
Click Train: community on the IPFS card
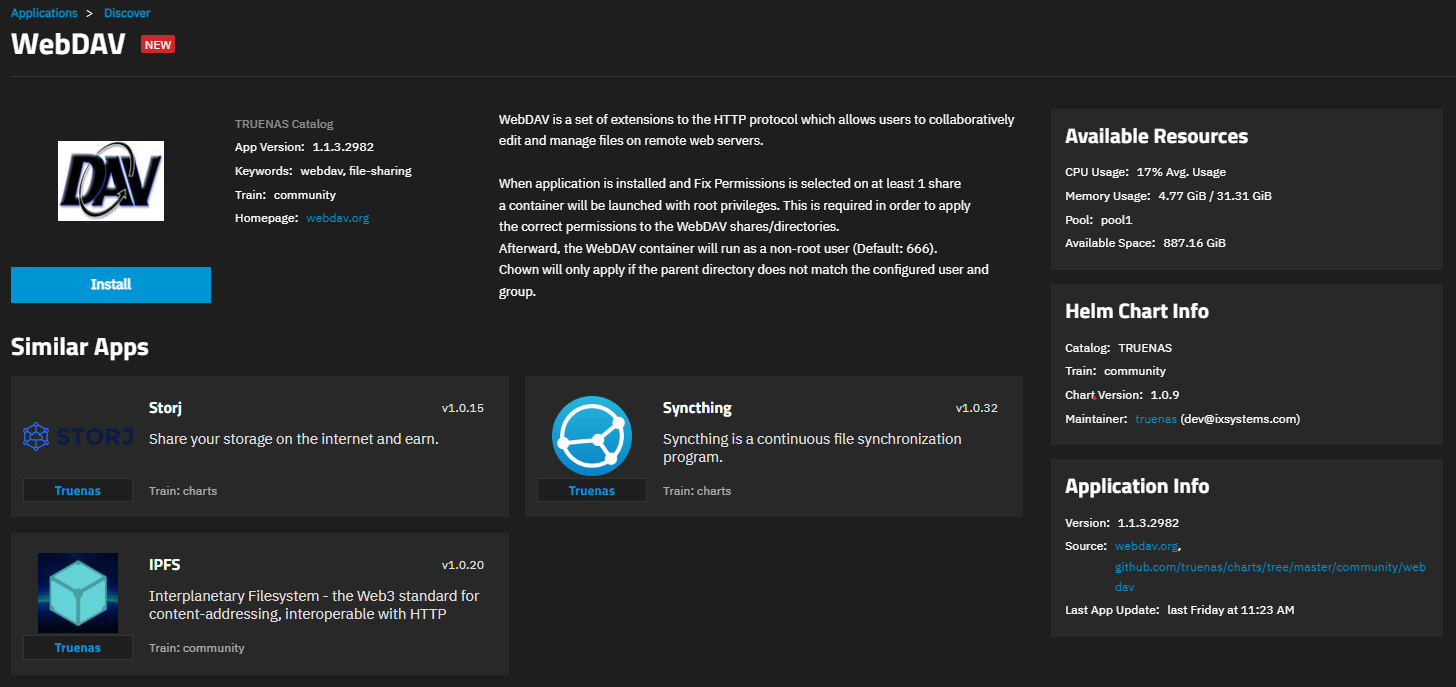(x=197, y=648)
